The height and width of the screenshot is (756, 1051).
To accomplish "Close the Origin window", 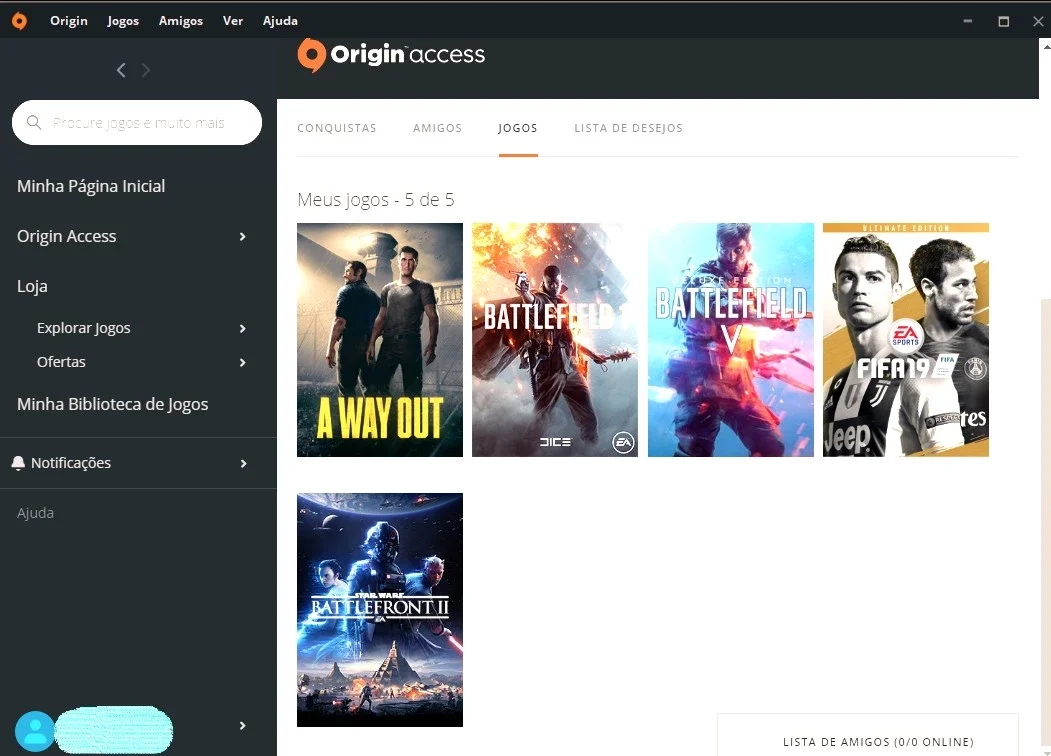I will (x=1038, y=21).
